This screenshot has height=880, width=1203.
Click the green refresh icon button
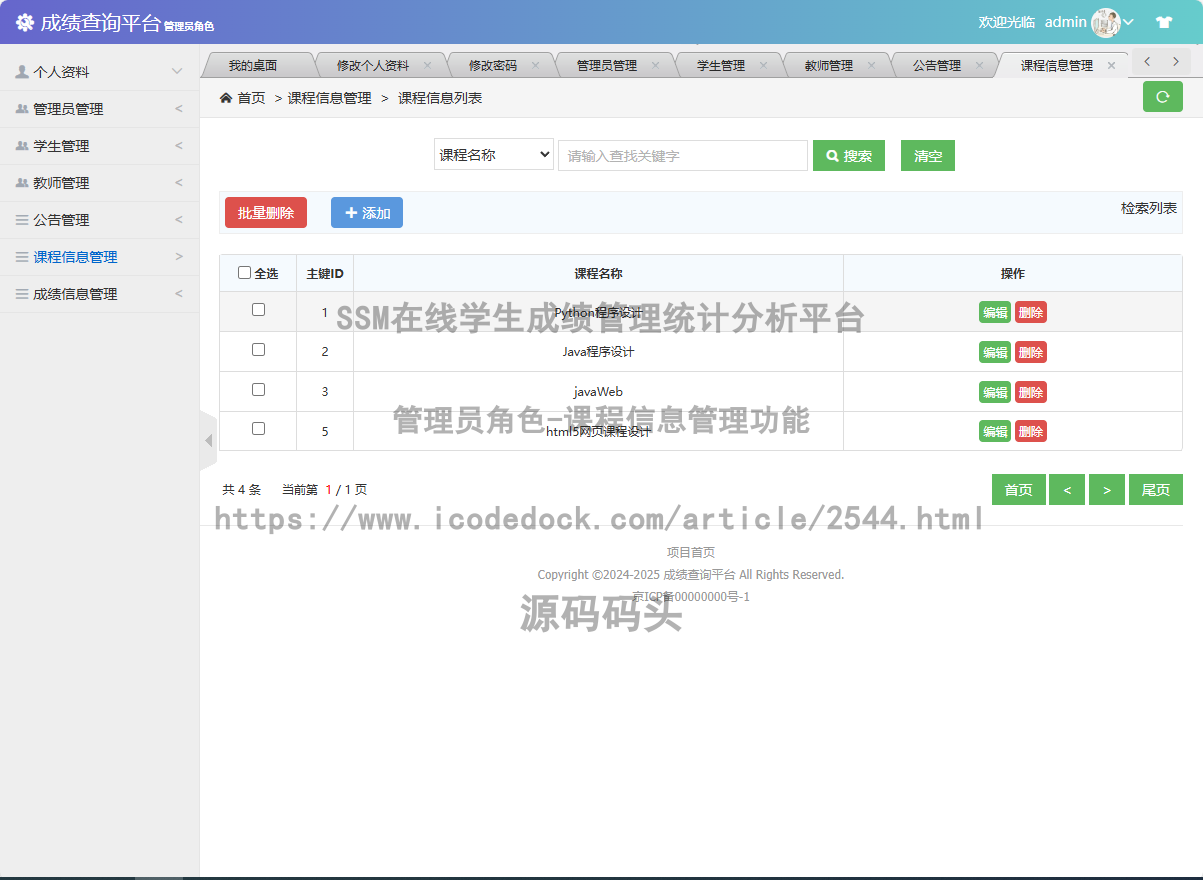click(1162, 97)
